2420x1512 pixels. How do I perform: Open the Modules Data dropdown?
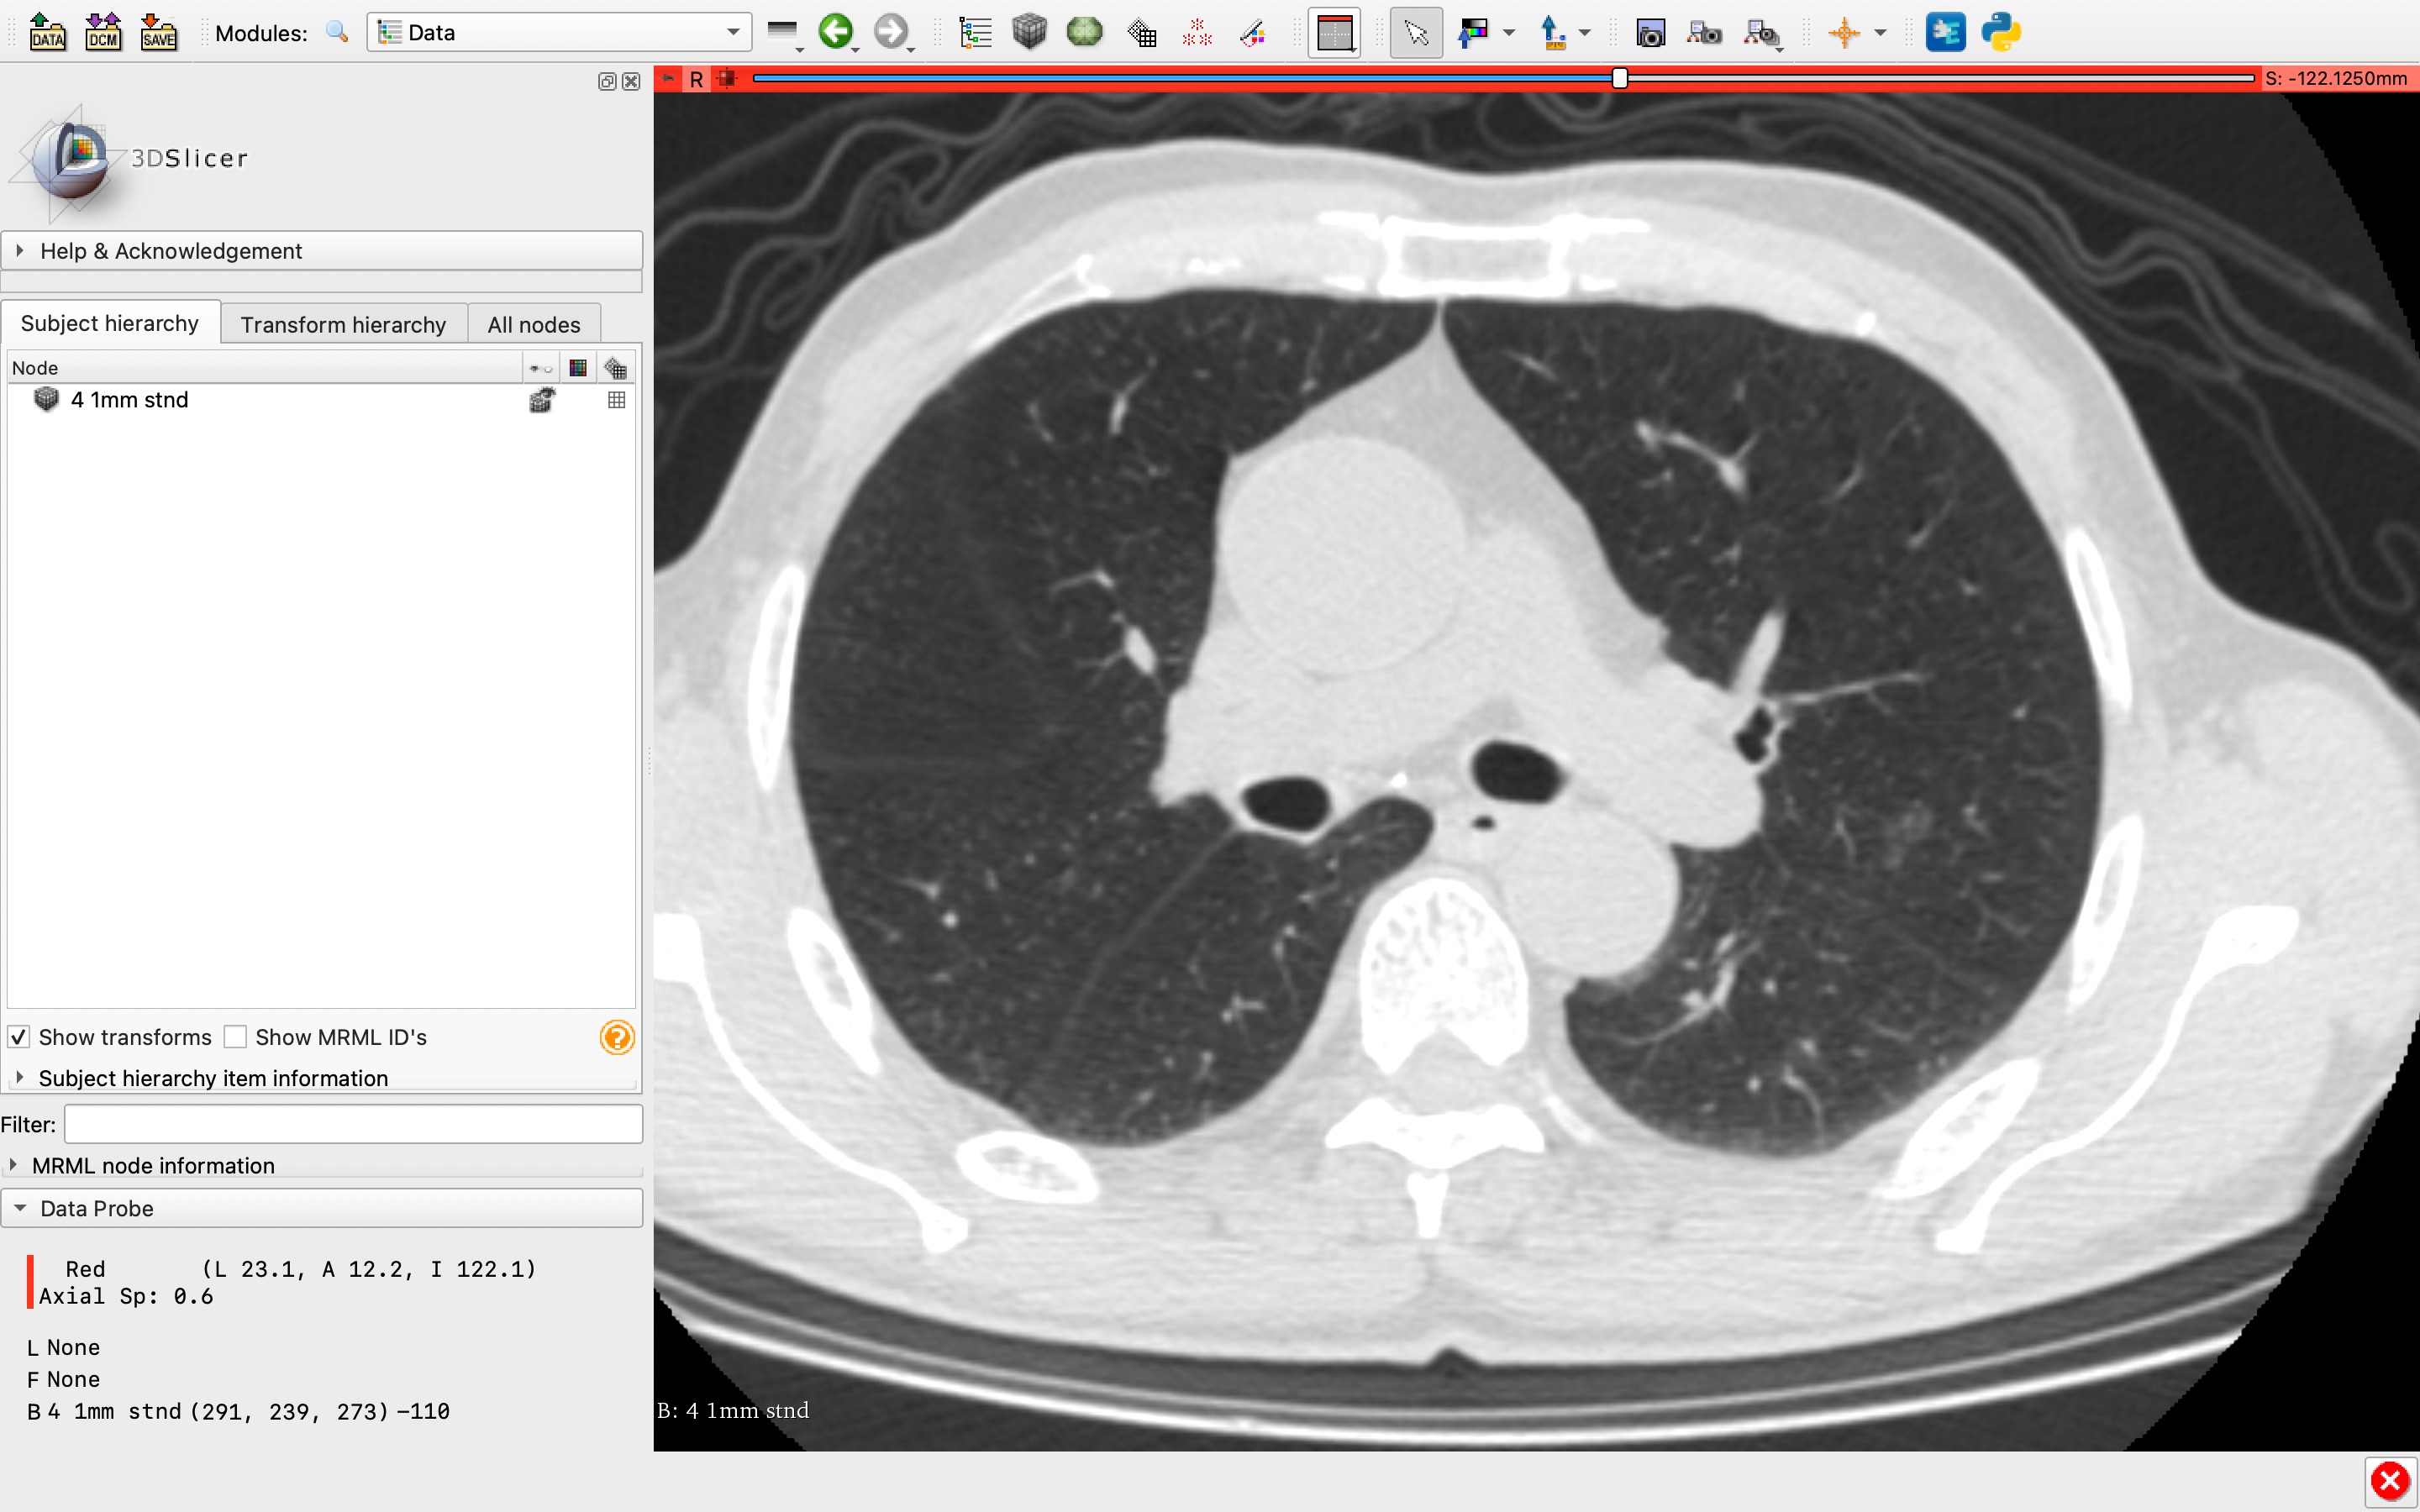559,32
